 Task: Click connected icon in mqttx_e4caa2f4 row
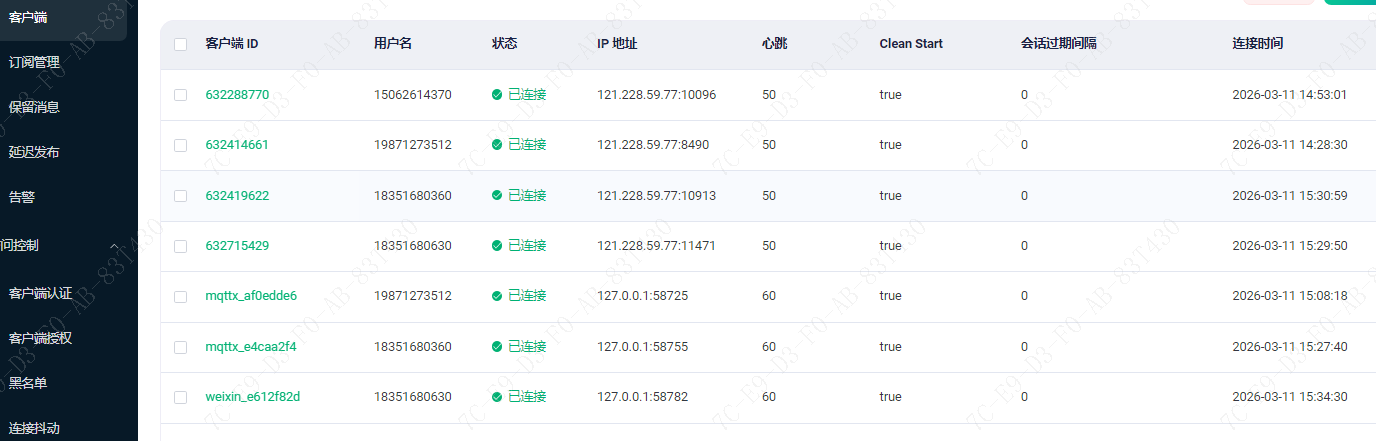(497, 347)
